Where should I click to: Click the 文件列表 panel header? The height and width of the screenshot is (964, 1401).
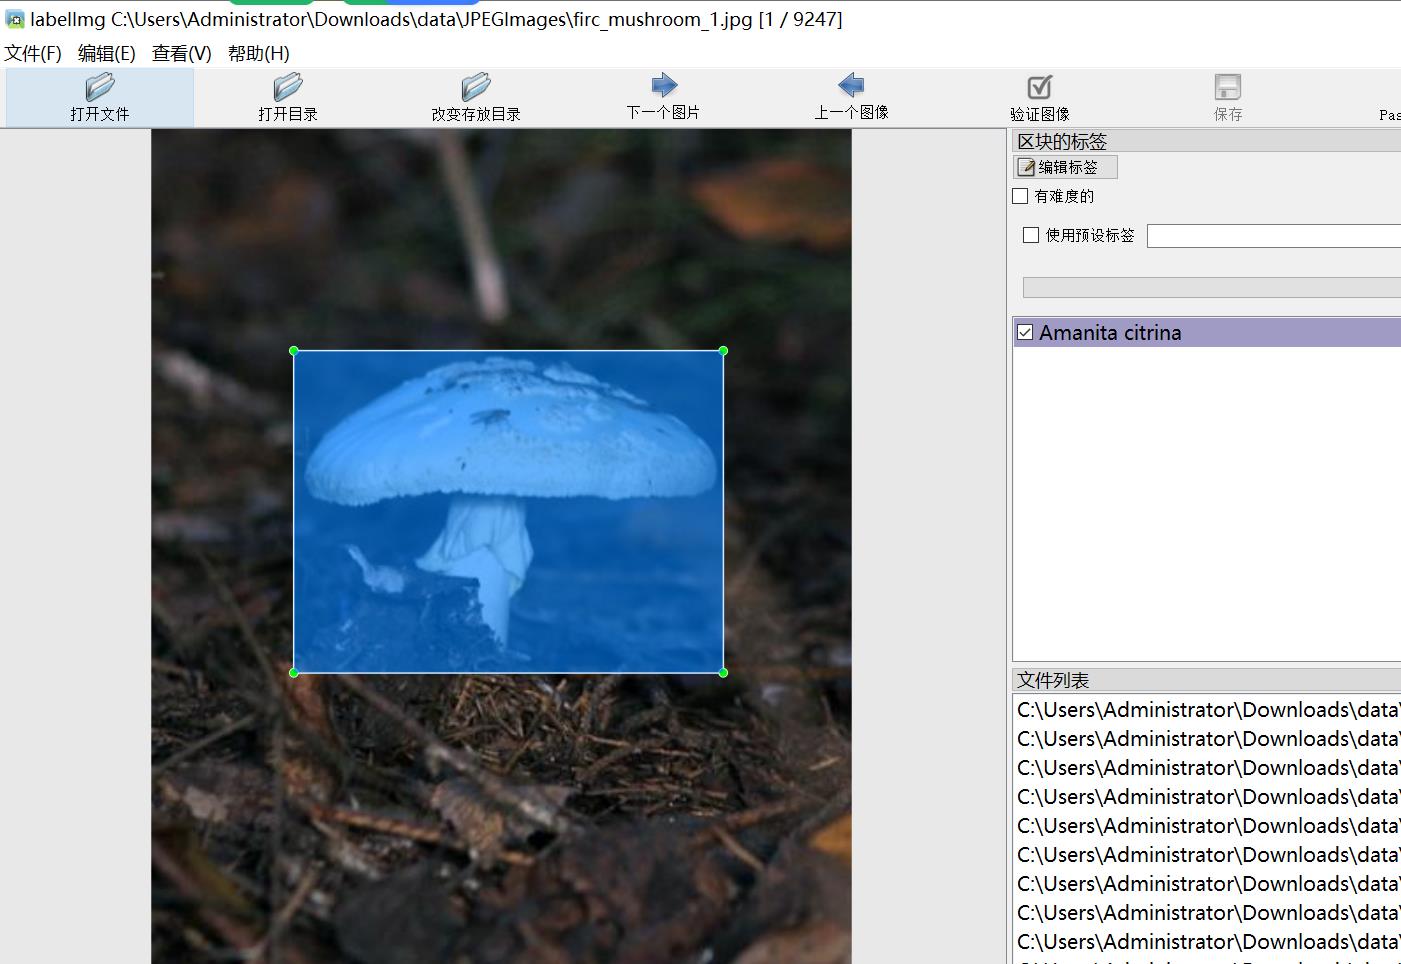pyautogui.click(x=1207, y=680)
